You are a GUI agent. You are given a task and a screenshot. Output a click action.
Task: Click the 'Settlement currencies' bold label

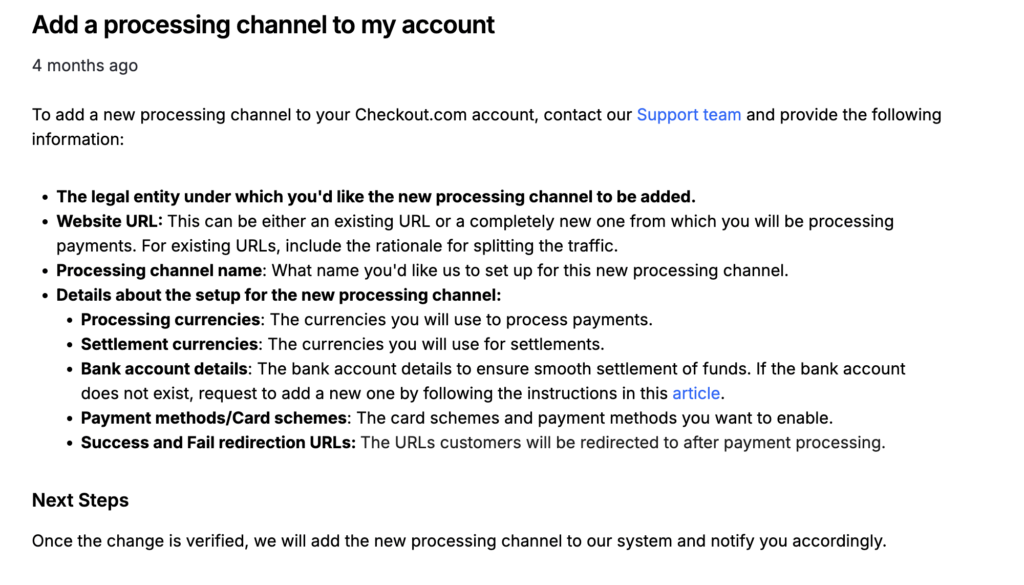point(169,344)
